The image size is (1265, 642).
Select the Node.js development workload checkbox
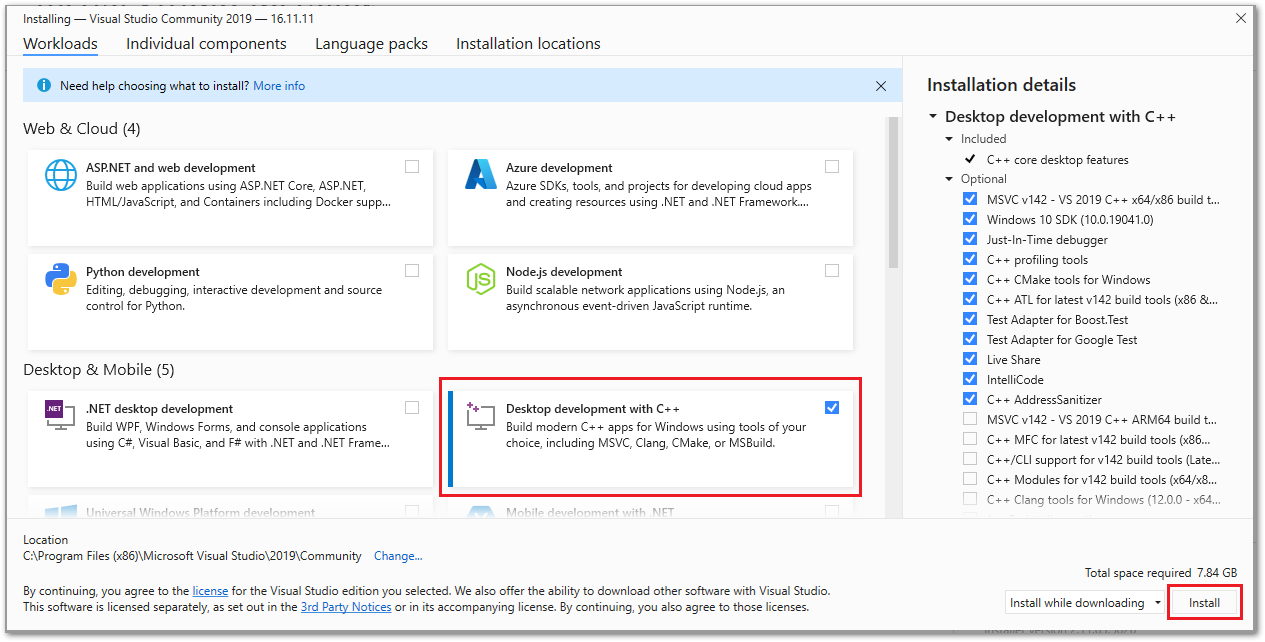tap(832, 271)
